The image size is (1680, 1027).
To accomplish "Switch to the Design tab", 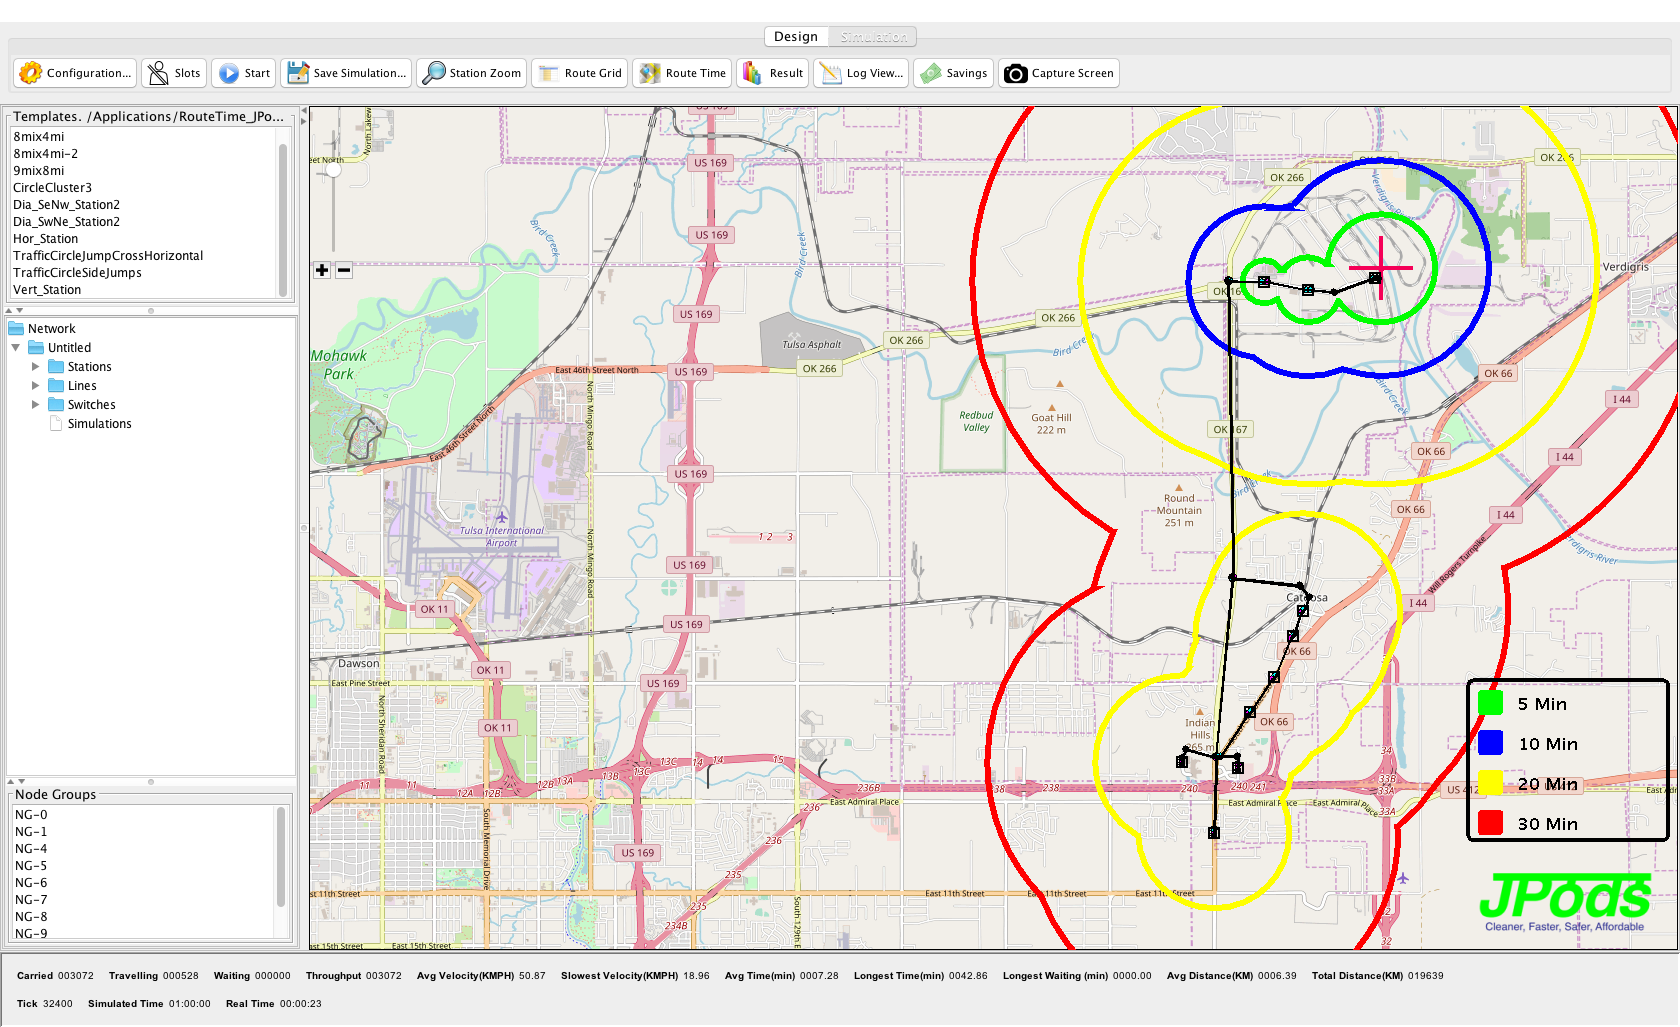I will click(796, 37).
